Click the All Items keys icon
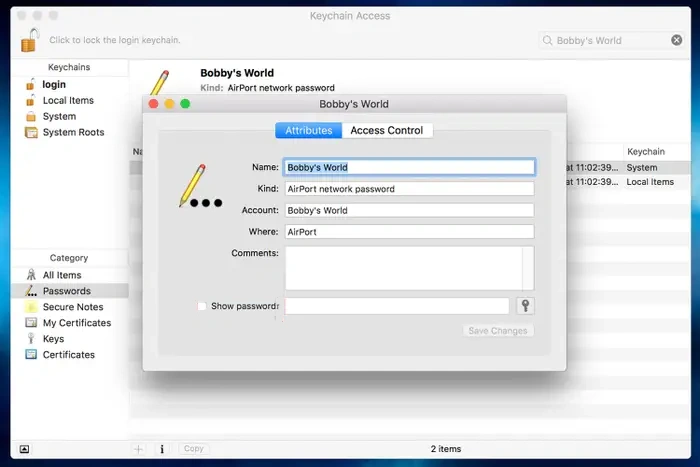This screenshot has height=467, width=700. [x=31, y=275]
